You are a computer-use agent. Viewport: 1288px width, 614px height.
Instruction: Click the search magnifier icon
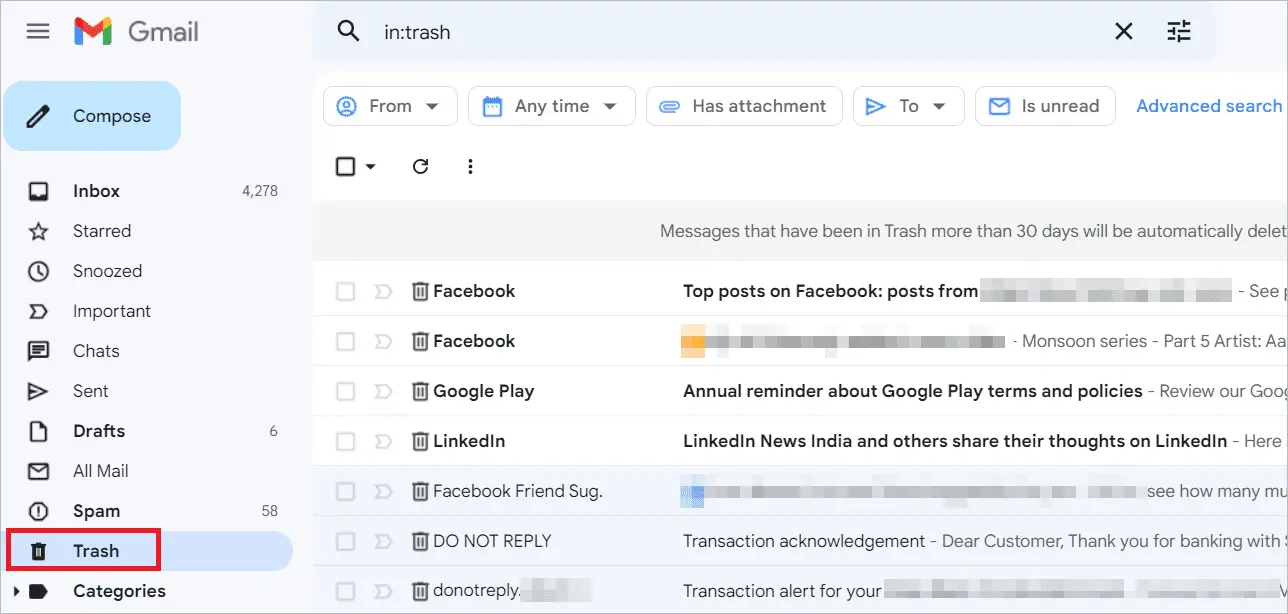(348, 31)
